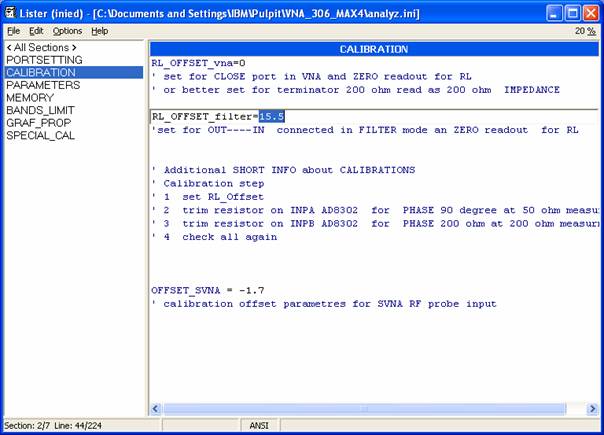This screenshot has width=604, height=435.
Task: Open the BANDS_LIMIT section
Action: pyautogui.click(x=41, y=110)
